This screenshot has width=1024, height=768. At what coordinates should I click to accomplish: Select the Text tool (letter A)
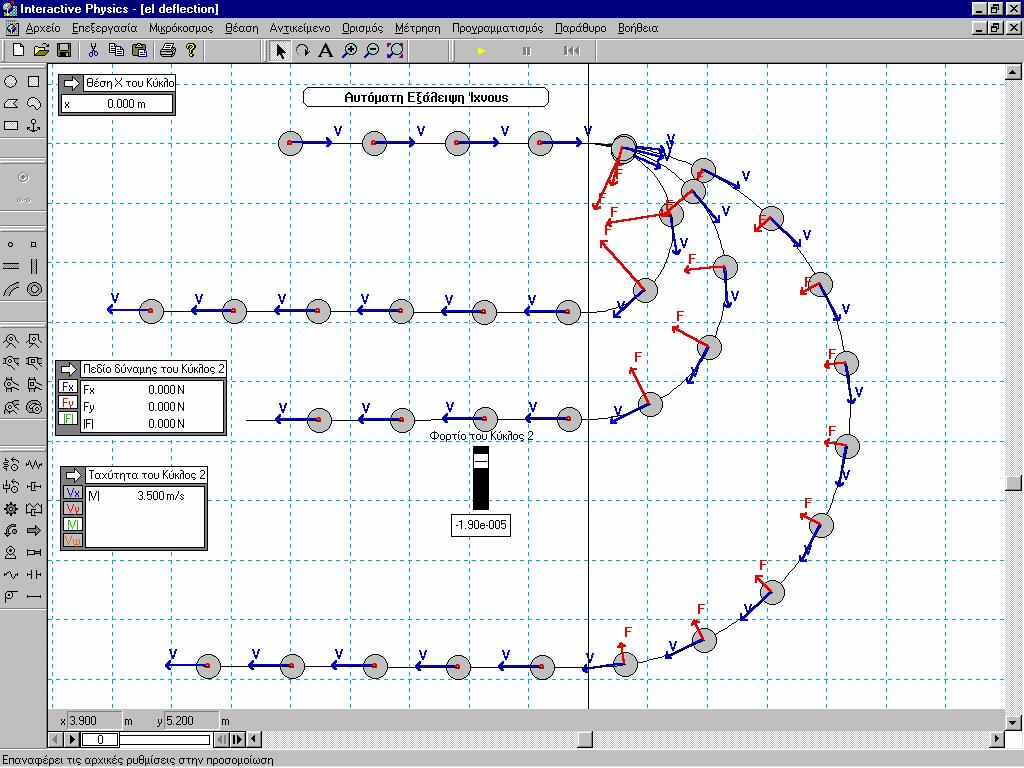(325, 50)
